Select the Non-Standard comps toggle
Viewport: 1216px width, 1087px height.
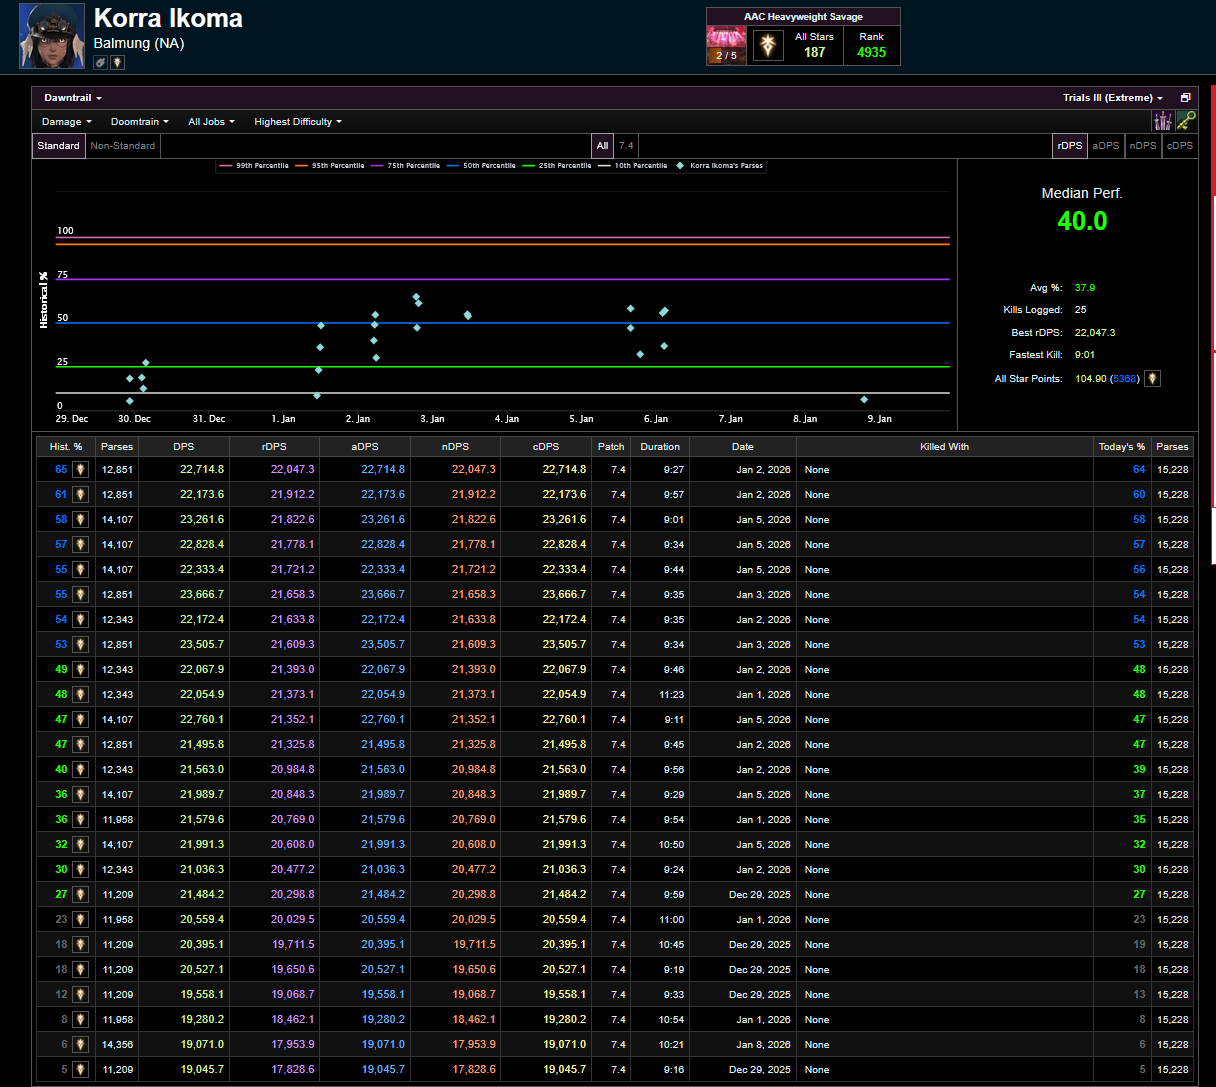122,146
